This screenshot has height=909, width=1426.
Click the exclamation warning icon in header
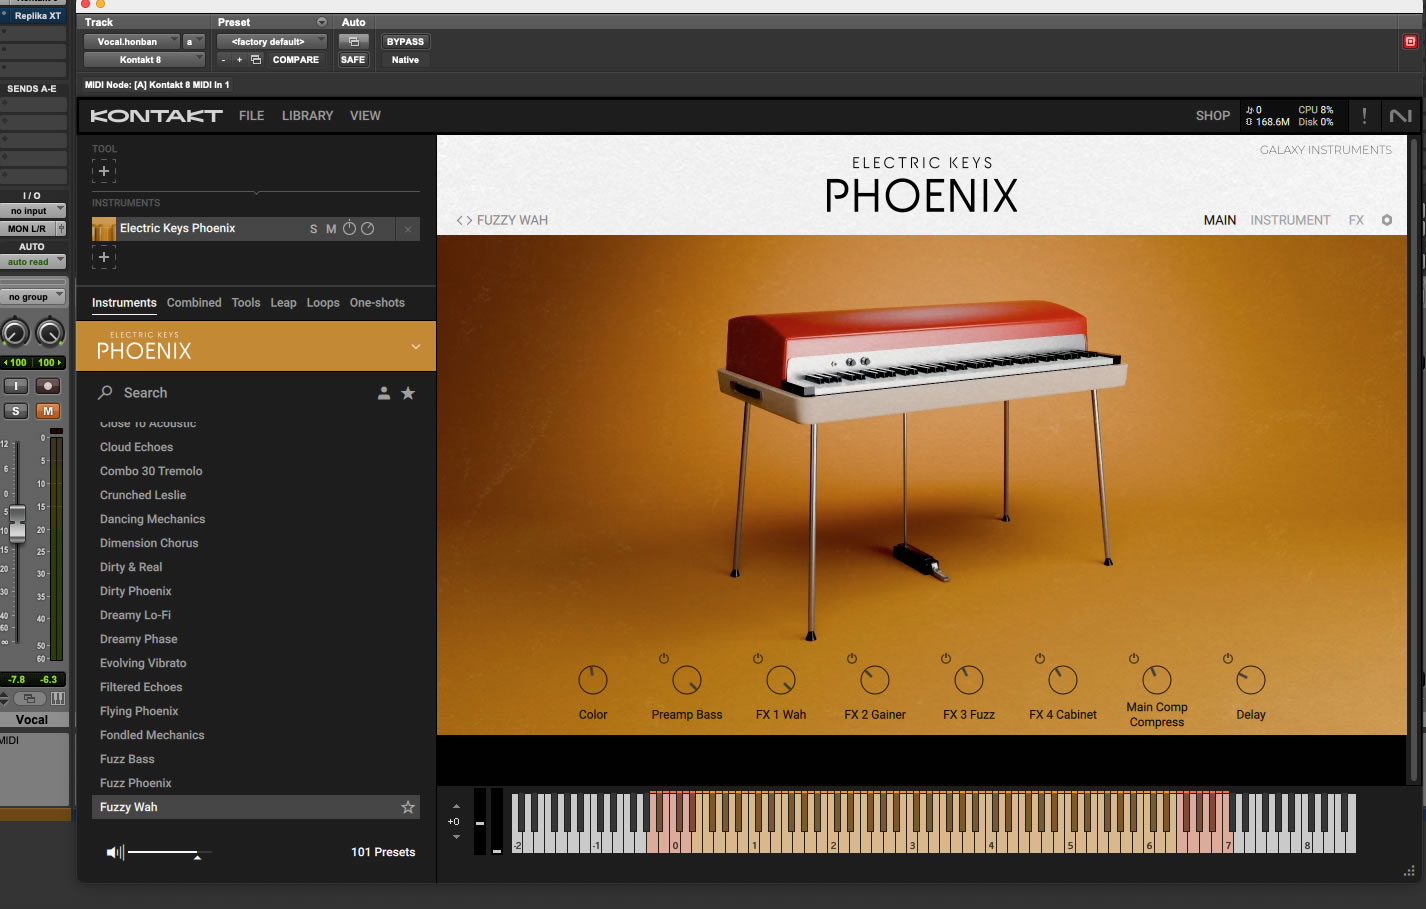click(x=1364, y=116)
